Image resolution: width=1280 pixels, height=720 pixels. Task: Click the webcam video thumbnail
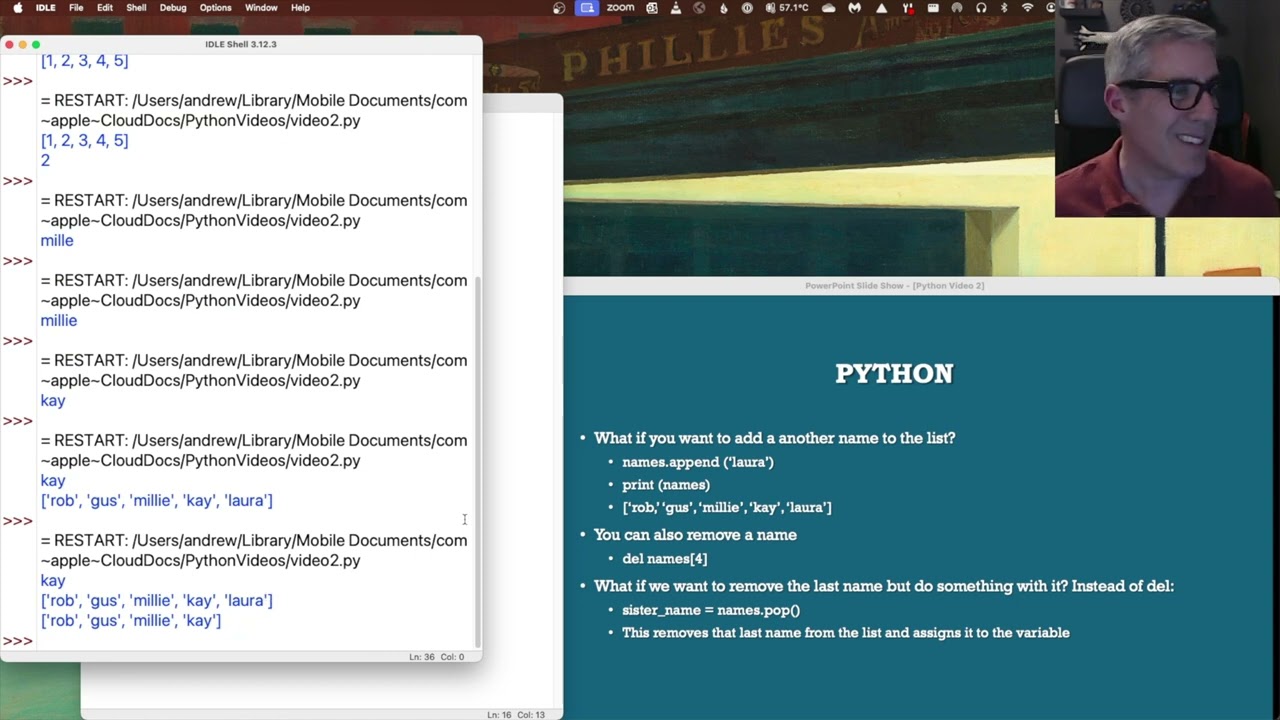pyautogui.click(x=1167, y=108)
